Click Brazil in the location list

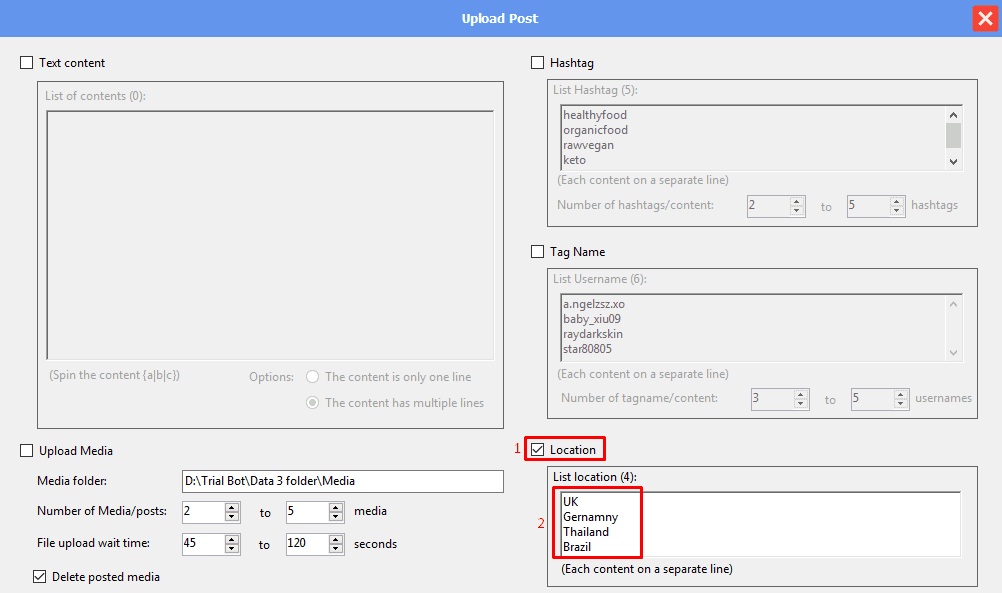pyautogui.click(x=577, y=547)
